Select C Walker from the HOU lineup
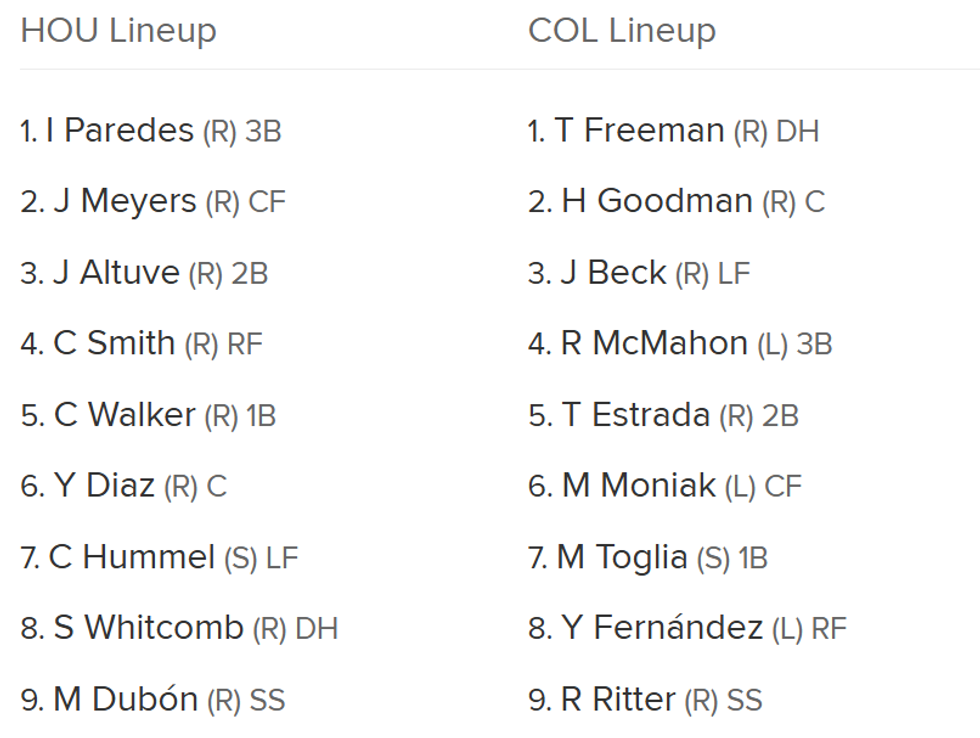980x738 pixels. pyautogui.click(x=124, y=415)
